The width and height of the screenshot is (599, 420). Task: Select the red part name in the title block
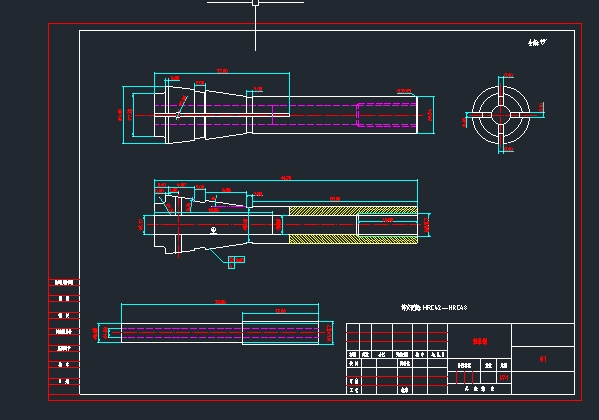(x=480, y=341)
